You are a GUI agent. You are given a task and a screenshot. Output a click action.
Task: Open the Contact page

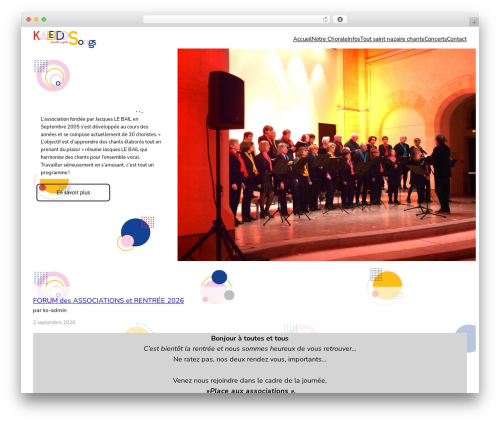tap(457, 39)
